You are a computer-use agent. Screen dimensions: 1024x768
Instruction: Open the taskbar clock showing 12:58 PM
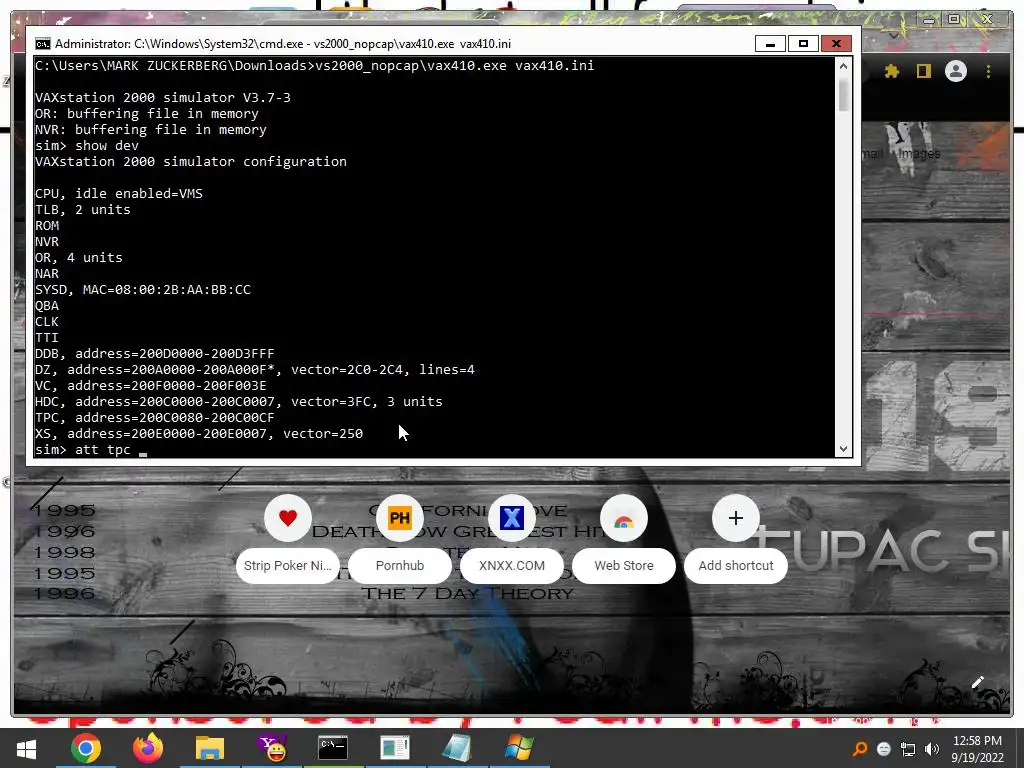pos(977,749)
